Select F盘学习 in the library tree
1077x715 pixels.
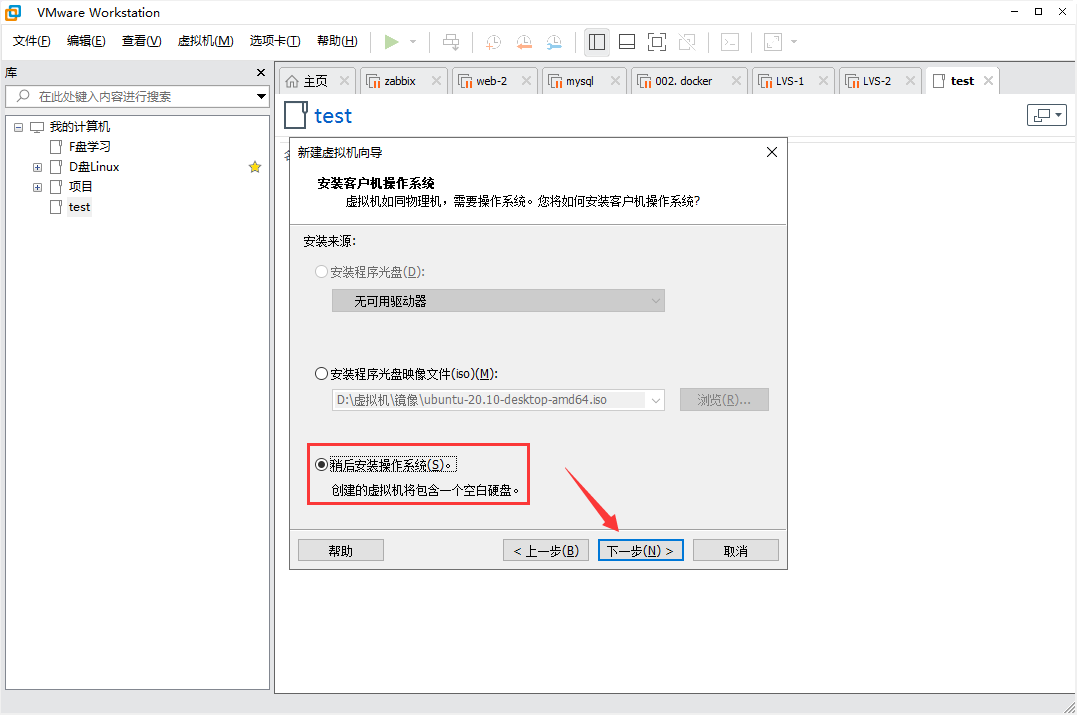click(89, 146)
